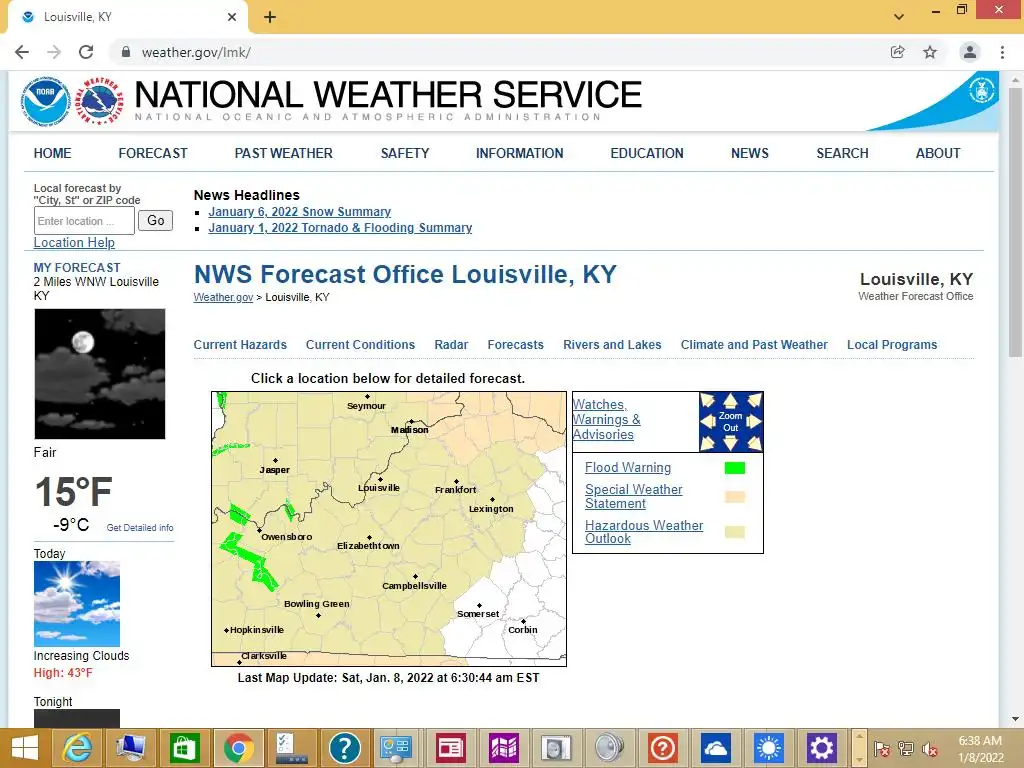Launch Internet Explorer from the taskbar
The width and height of the screenshot is (1024, 768).
(x=76, y=748)
